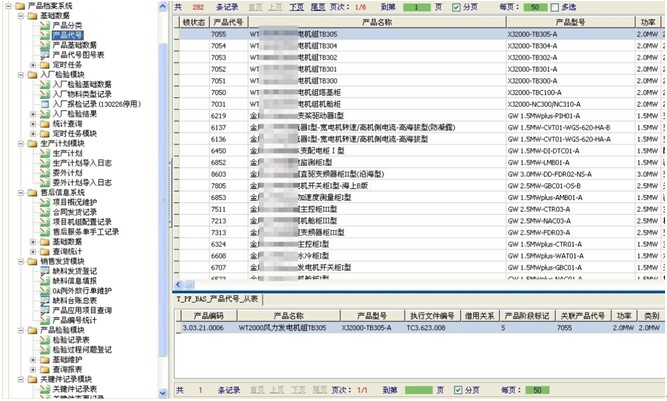Open 入厂检验基础数据 via its icon
The image size is (667, 401).
coord(45,84)
